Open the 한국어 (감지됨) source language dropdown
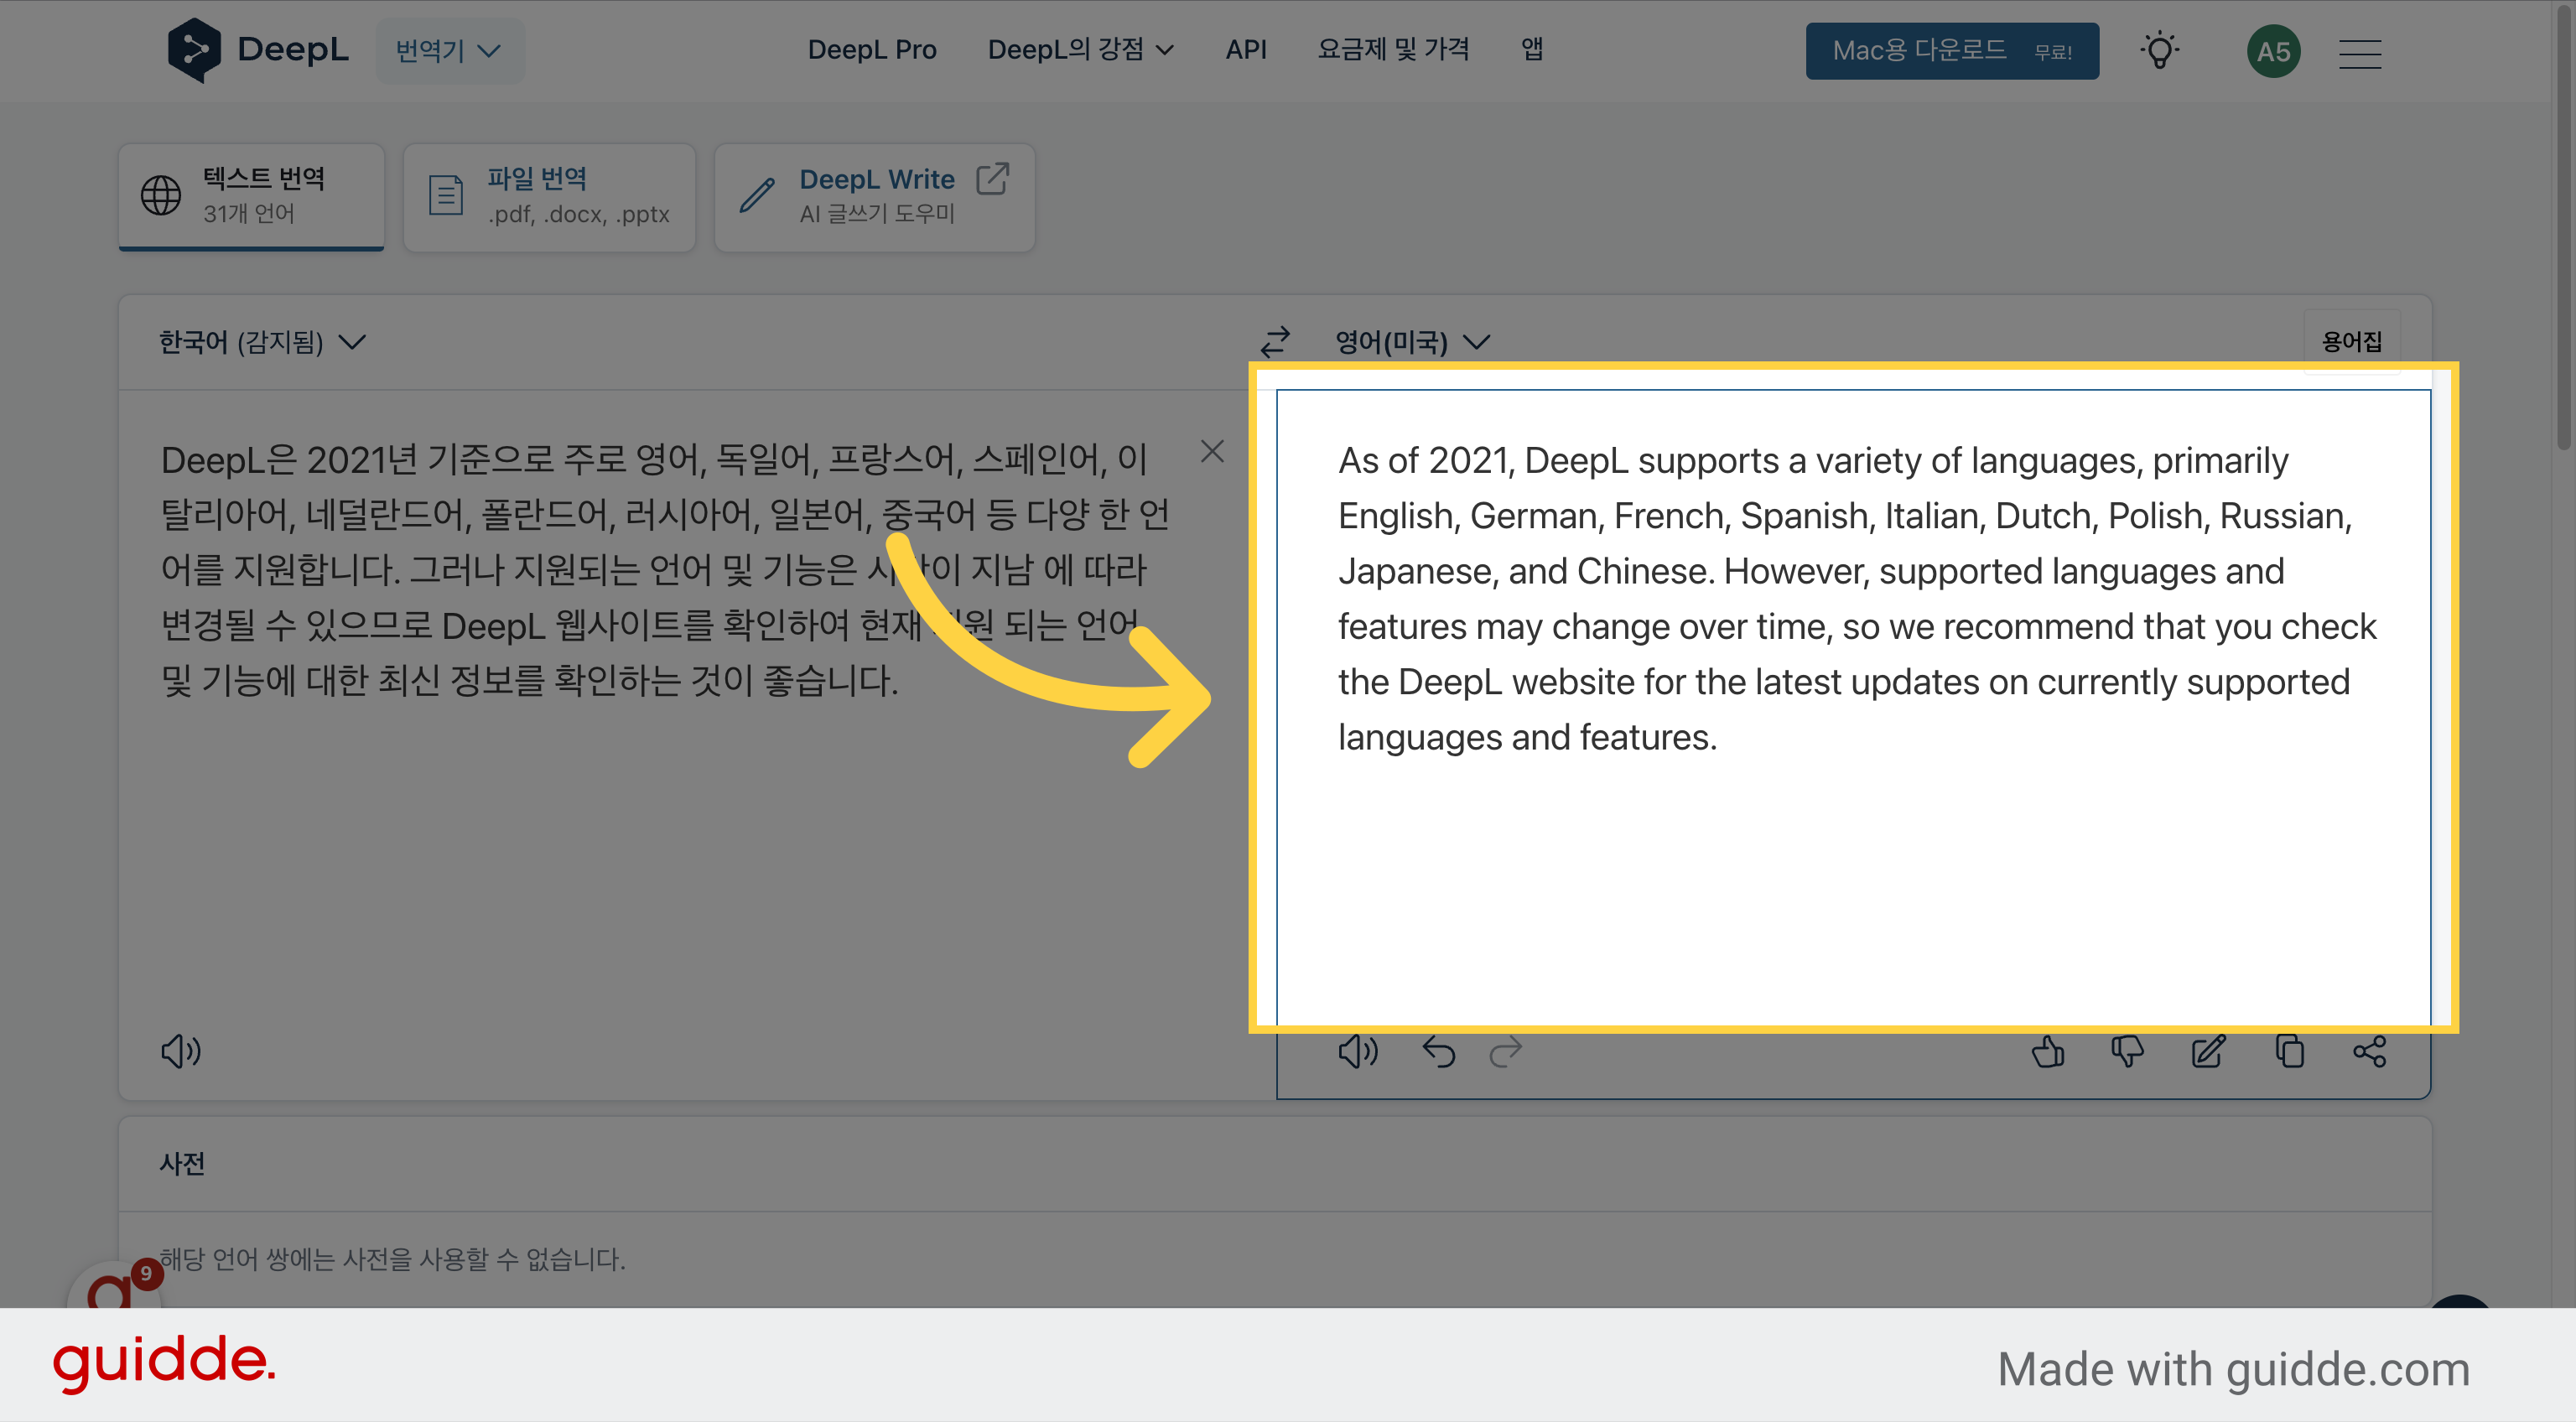The width and height of the screenshot is (2576, 1422). pos(263,342)
